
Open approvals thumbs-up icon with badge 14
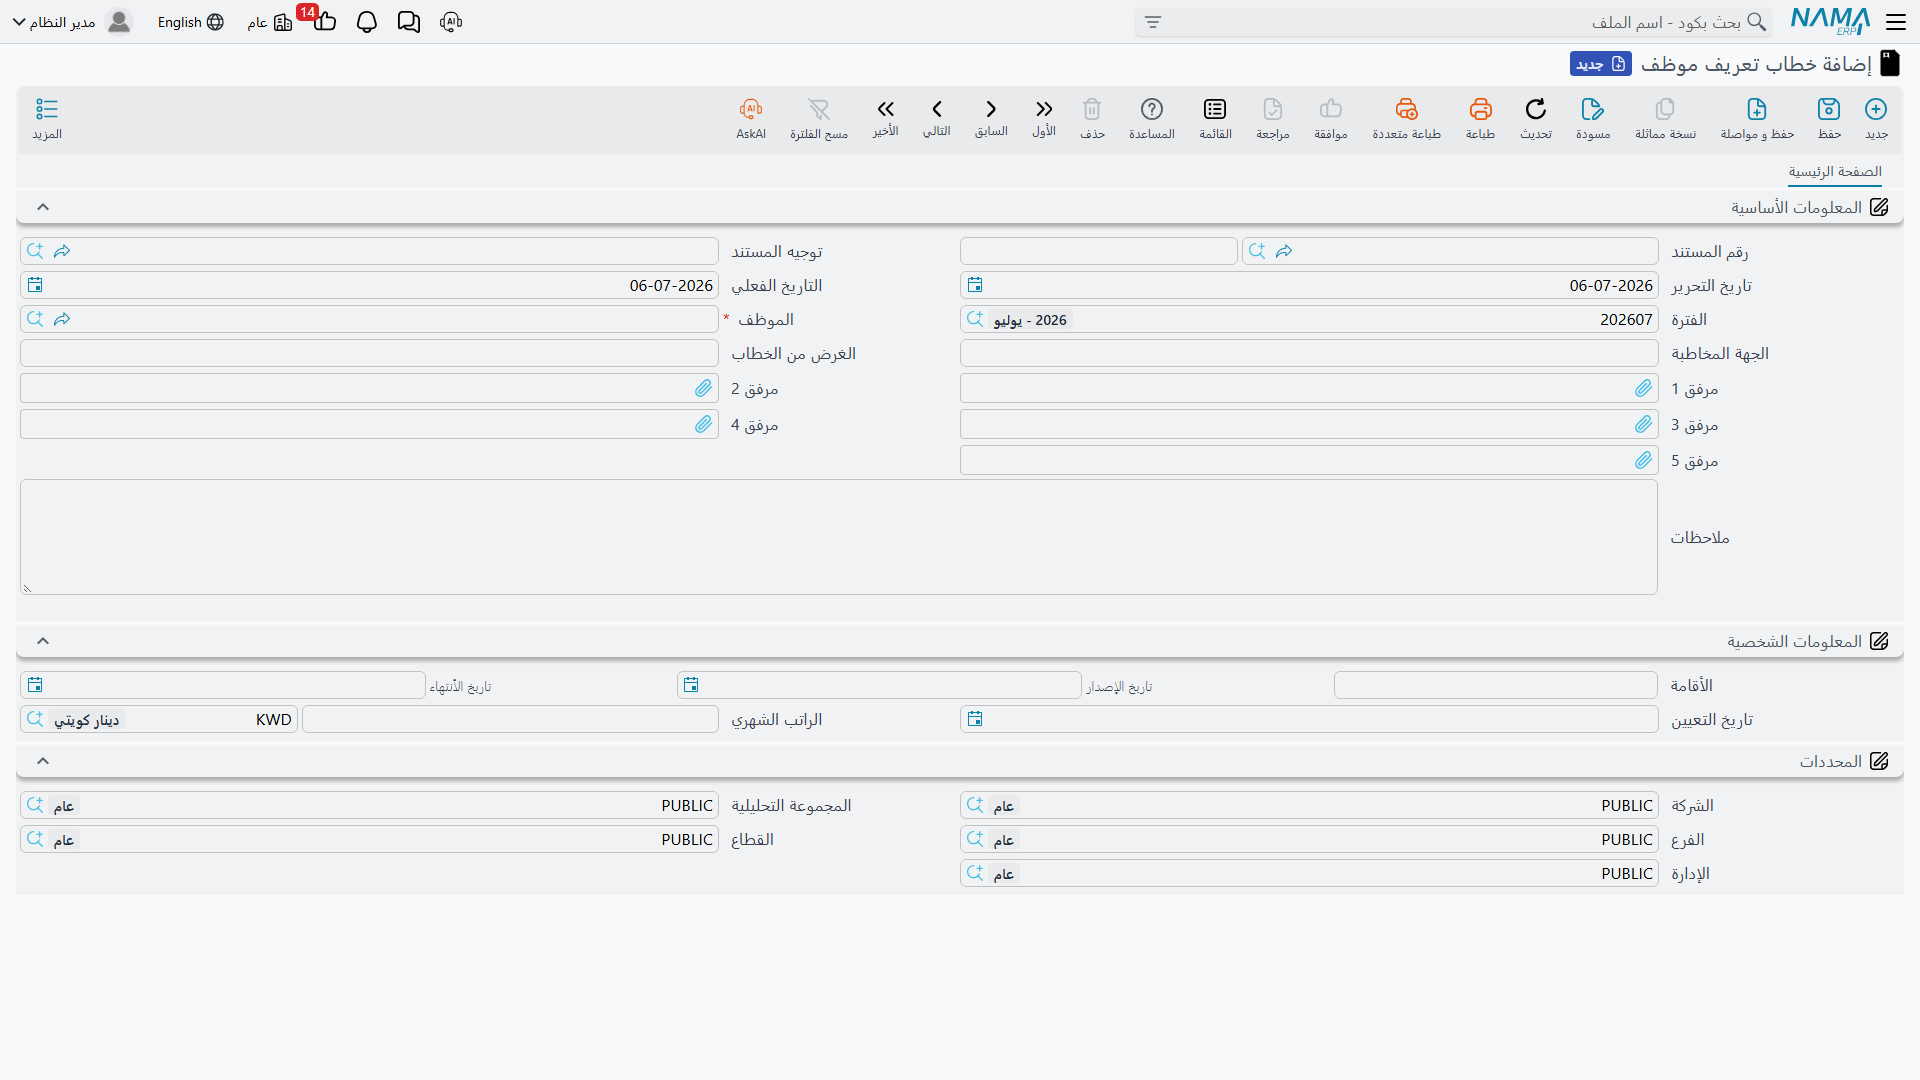point(324,21)
